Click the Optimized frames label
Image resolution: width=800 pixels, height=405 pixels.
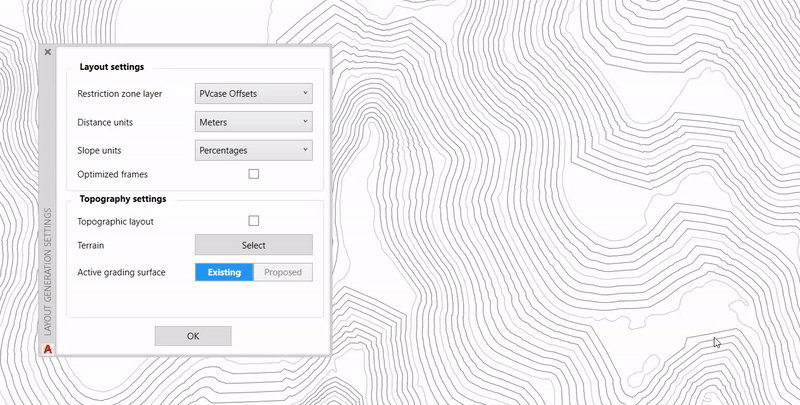113,174
